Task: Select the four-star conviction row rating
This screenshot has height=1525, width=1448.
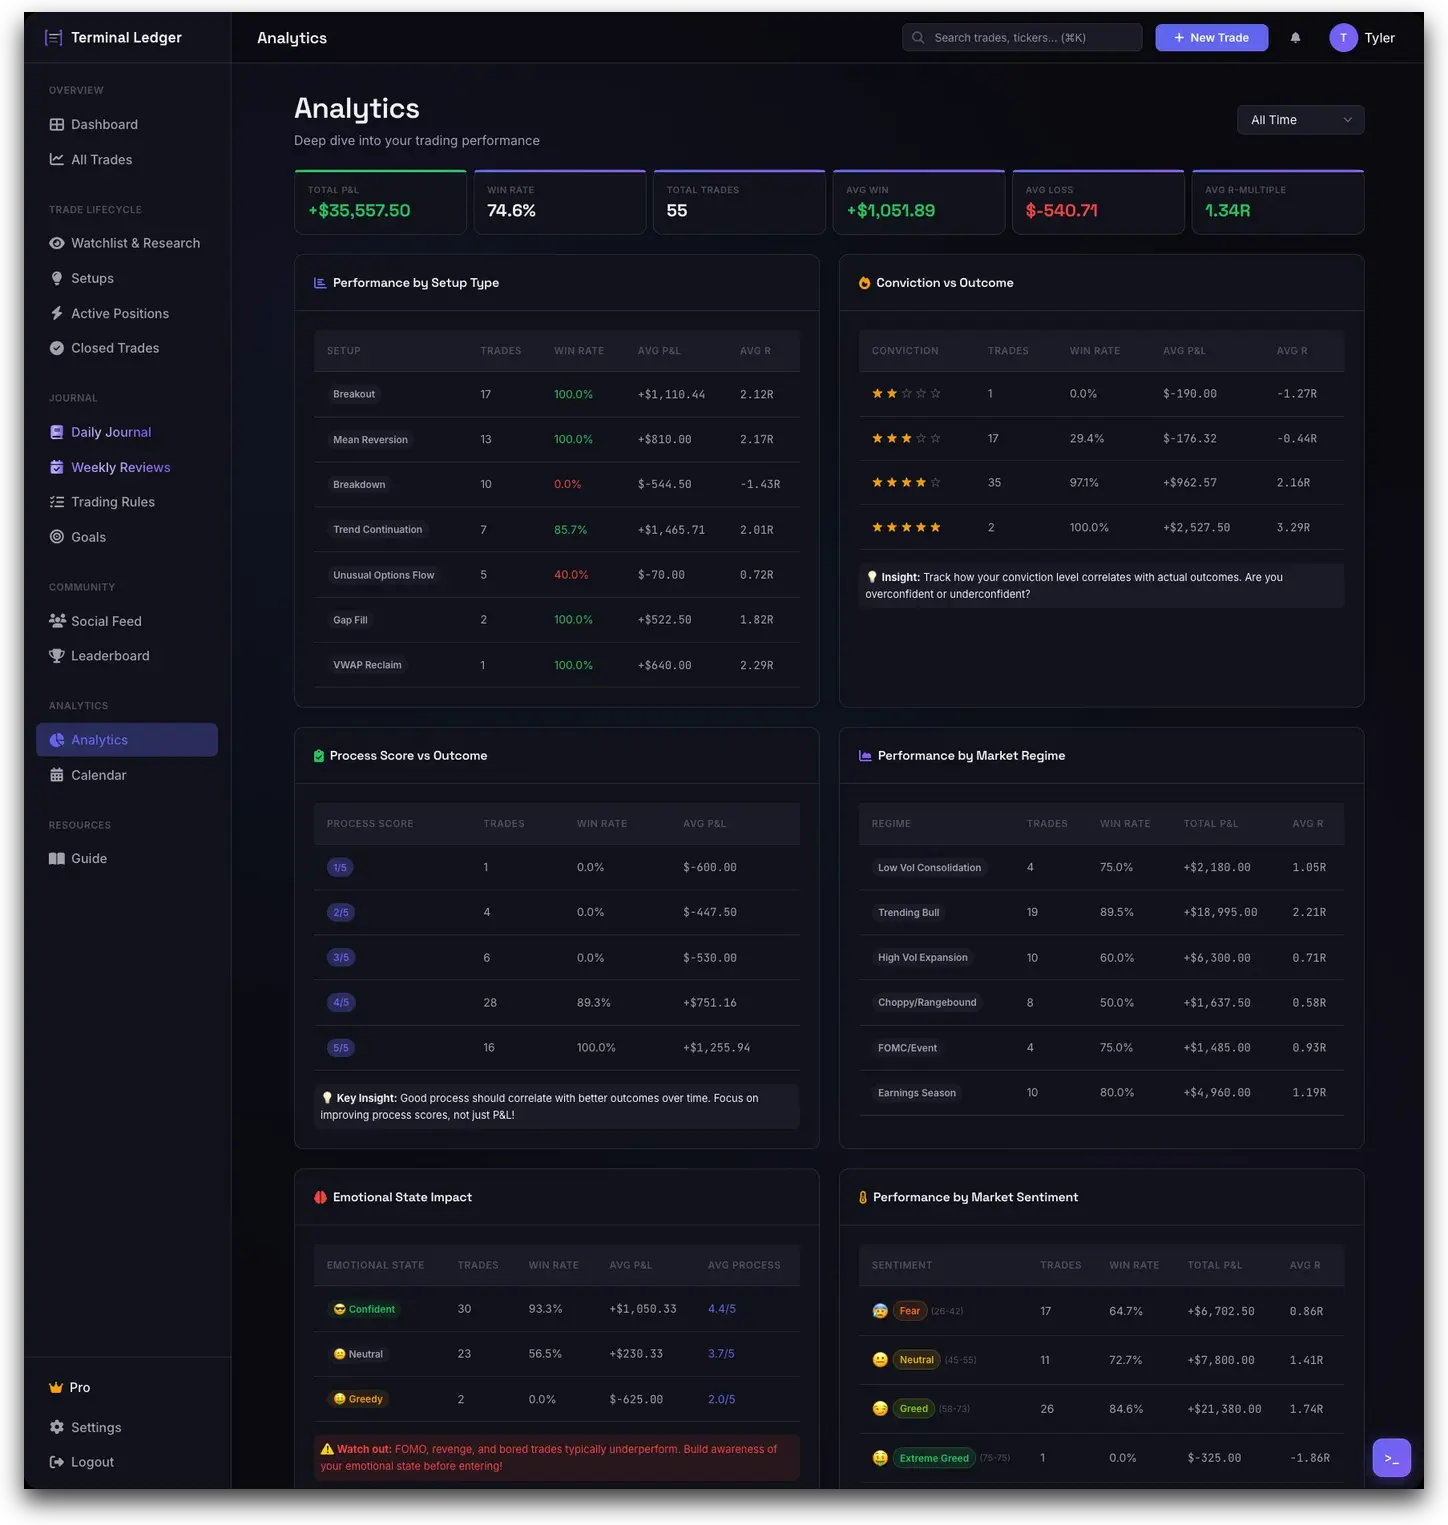Action: click(x=905, y=482)
